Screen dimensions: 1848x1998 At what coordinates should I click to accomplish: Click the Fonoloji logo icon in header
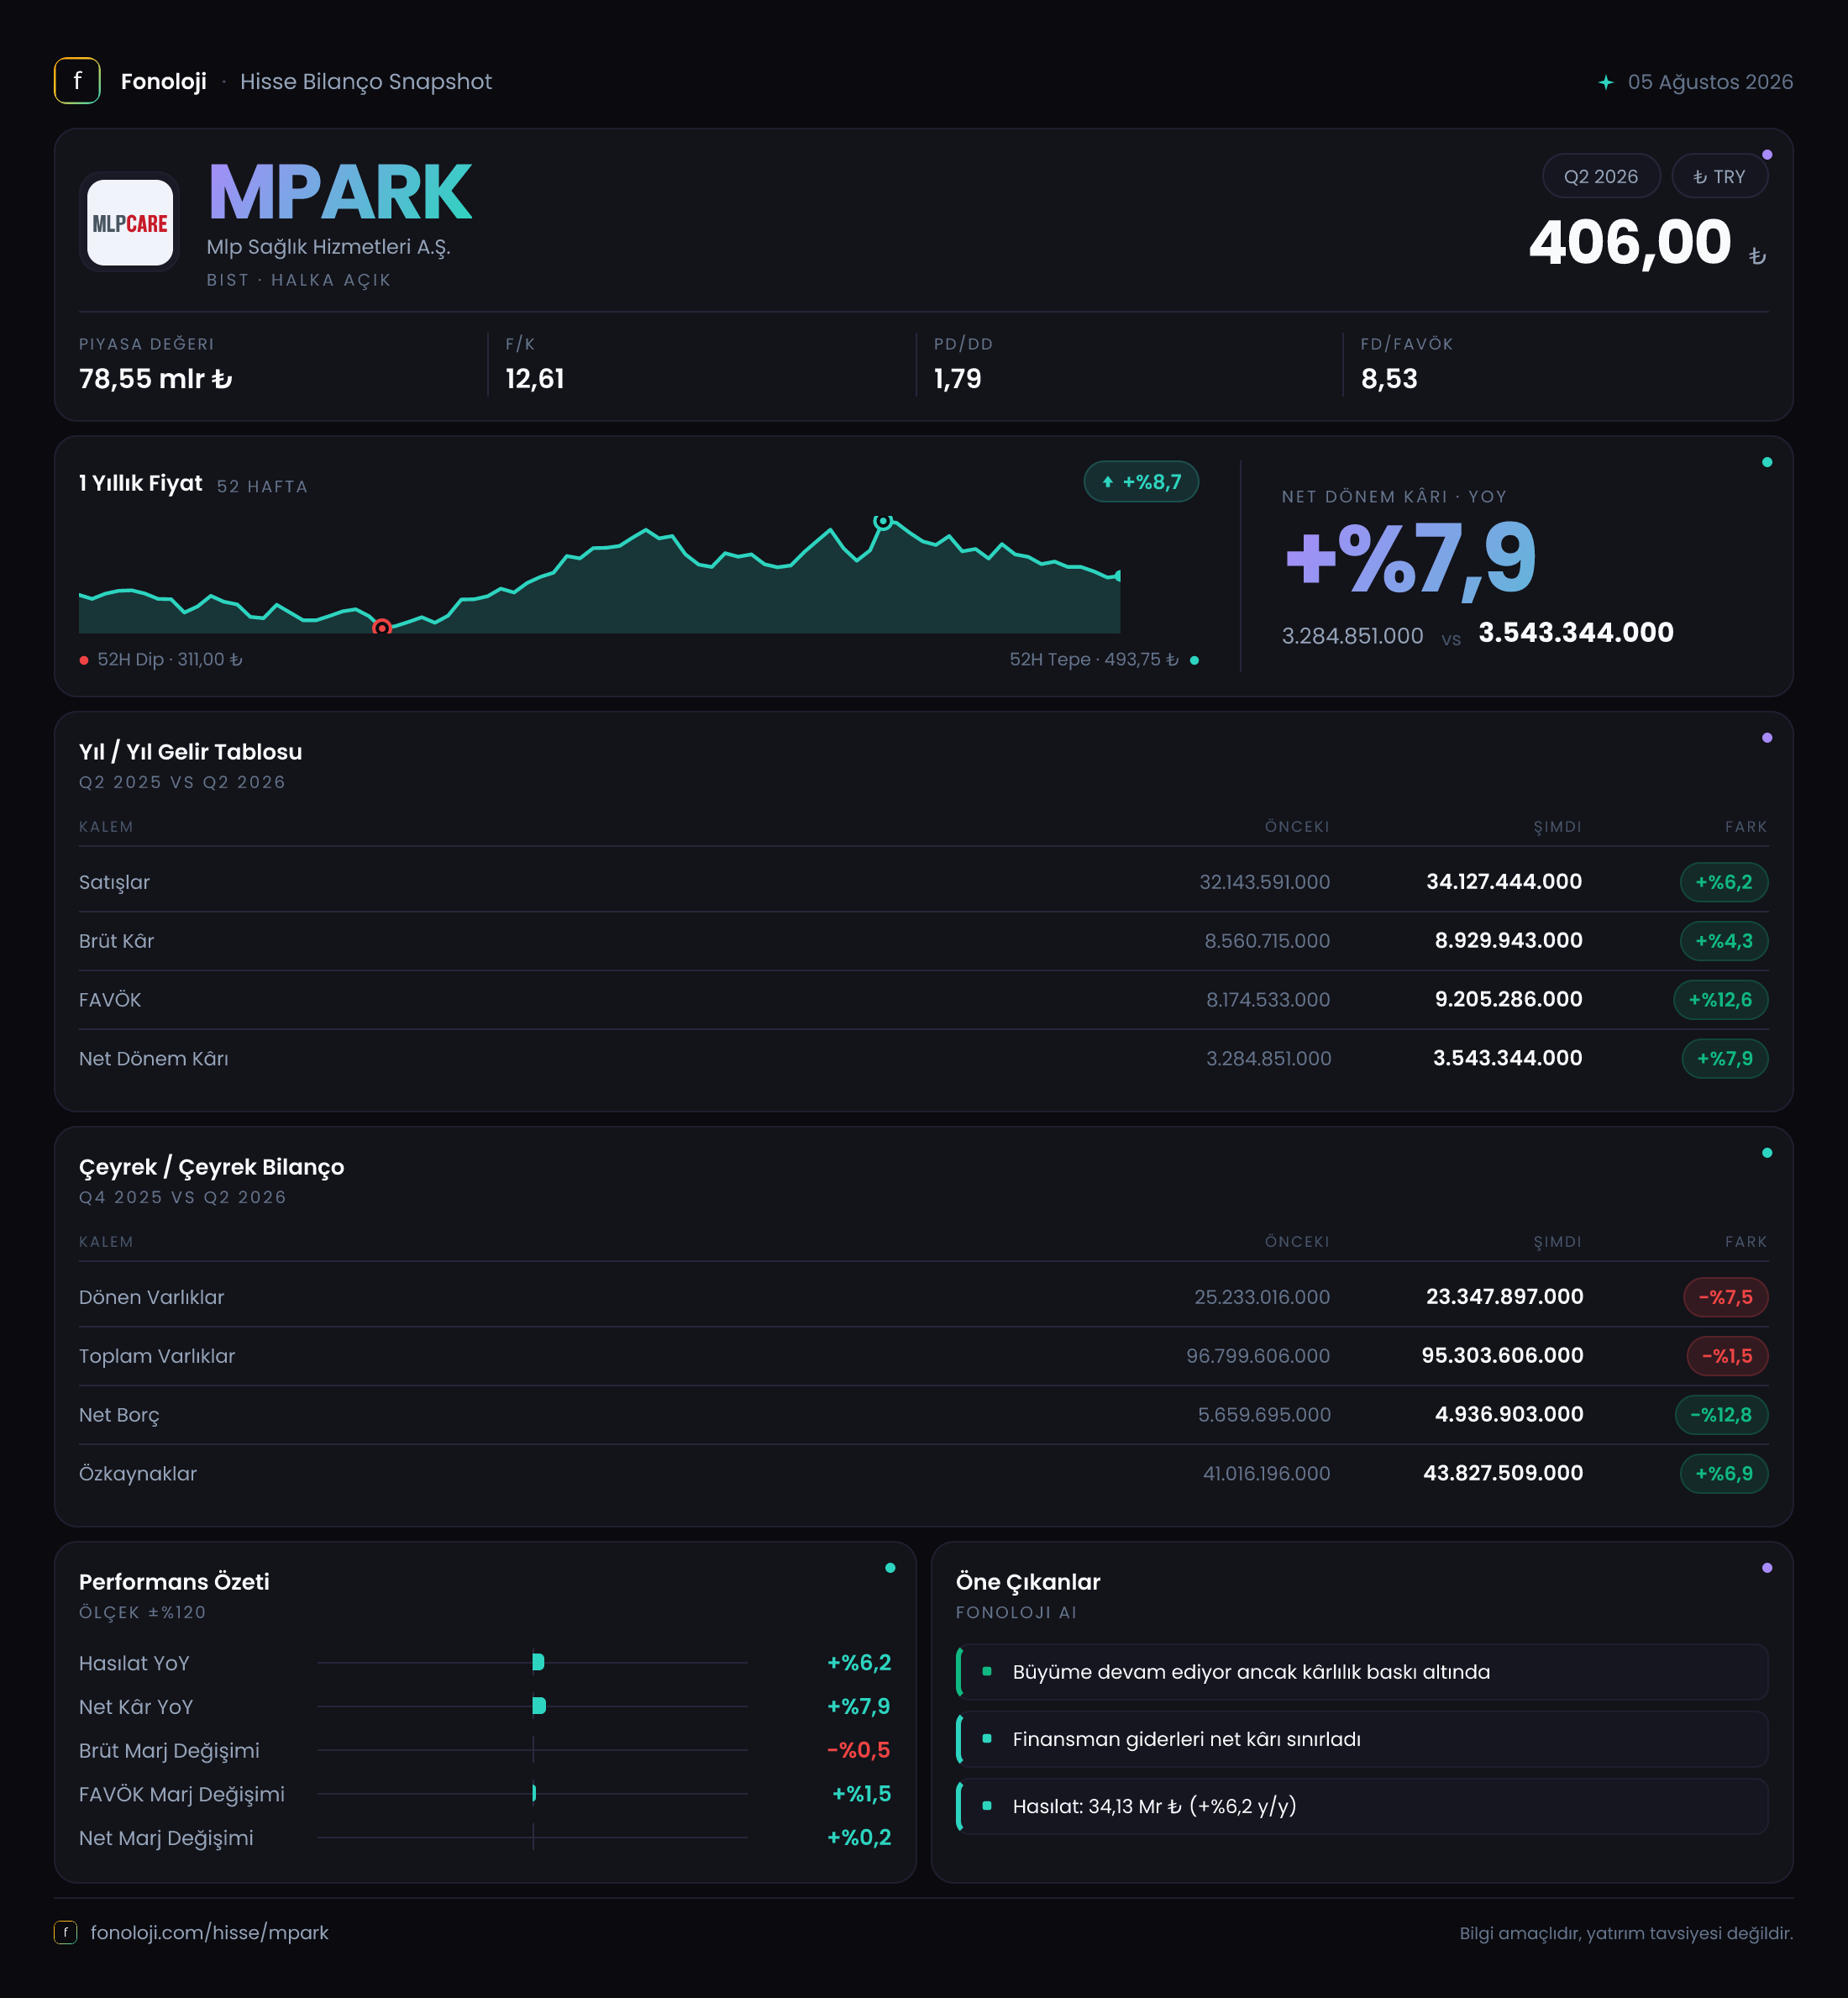coord(77,81)
